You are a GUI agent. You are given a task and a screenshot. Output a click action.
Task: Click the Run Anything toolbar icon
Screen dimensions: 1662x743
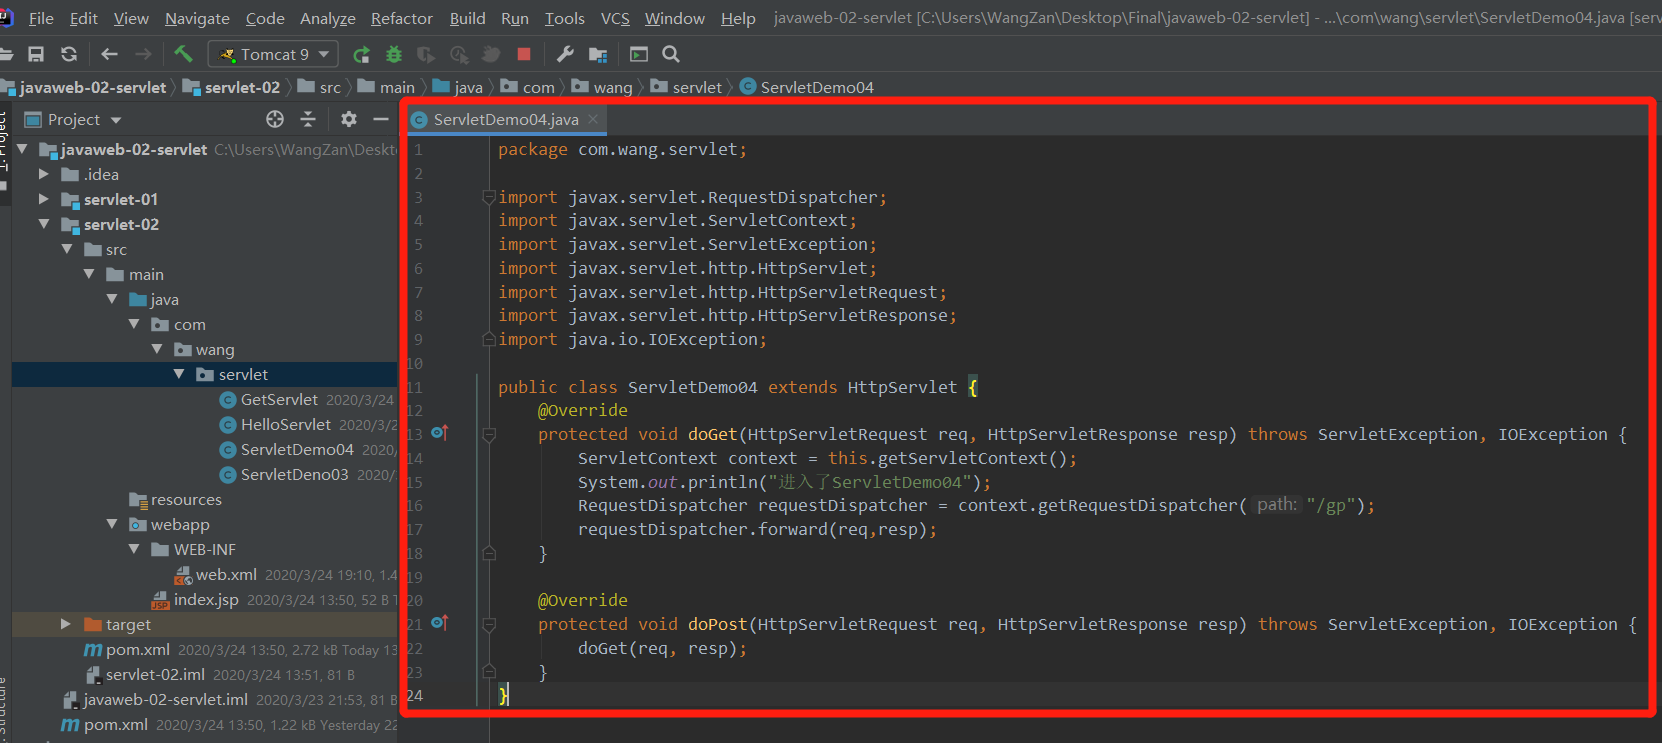(x=639, y=54)
